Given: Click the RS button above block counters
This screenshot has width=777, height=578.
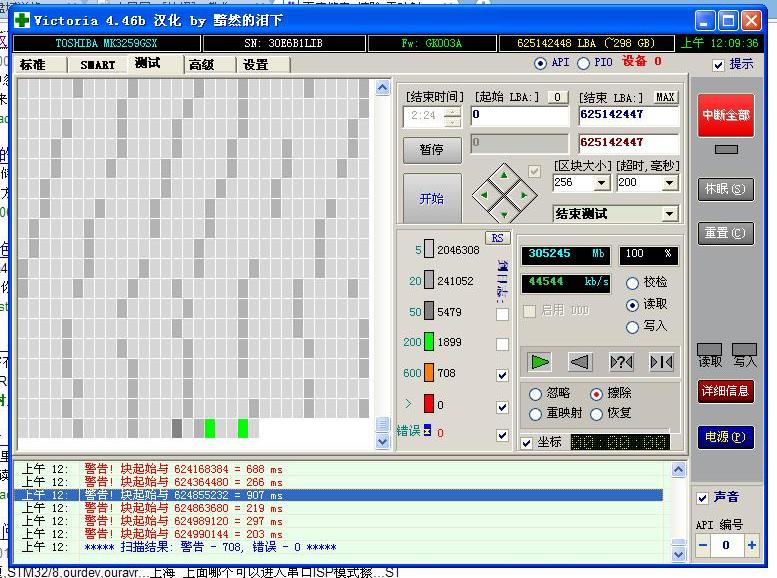Looking at the screenshot, I should [497, 237].
